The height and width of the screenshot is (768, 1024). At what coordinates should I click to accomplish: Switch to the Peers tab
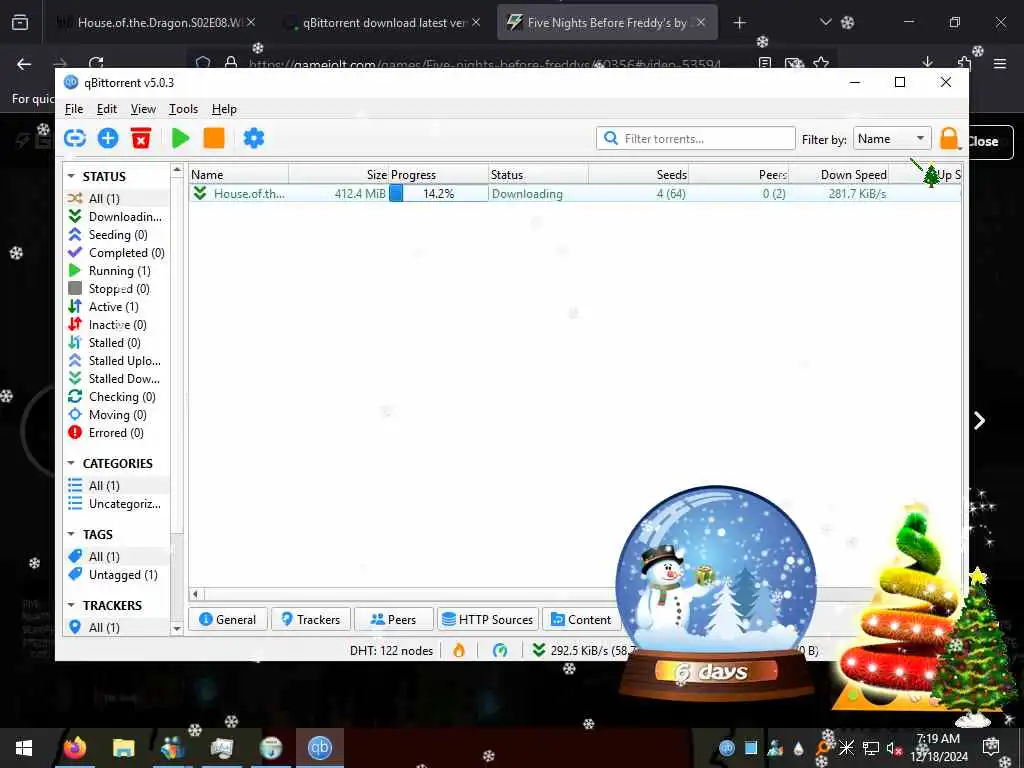[x=394, y=619]
